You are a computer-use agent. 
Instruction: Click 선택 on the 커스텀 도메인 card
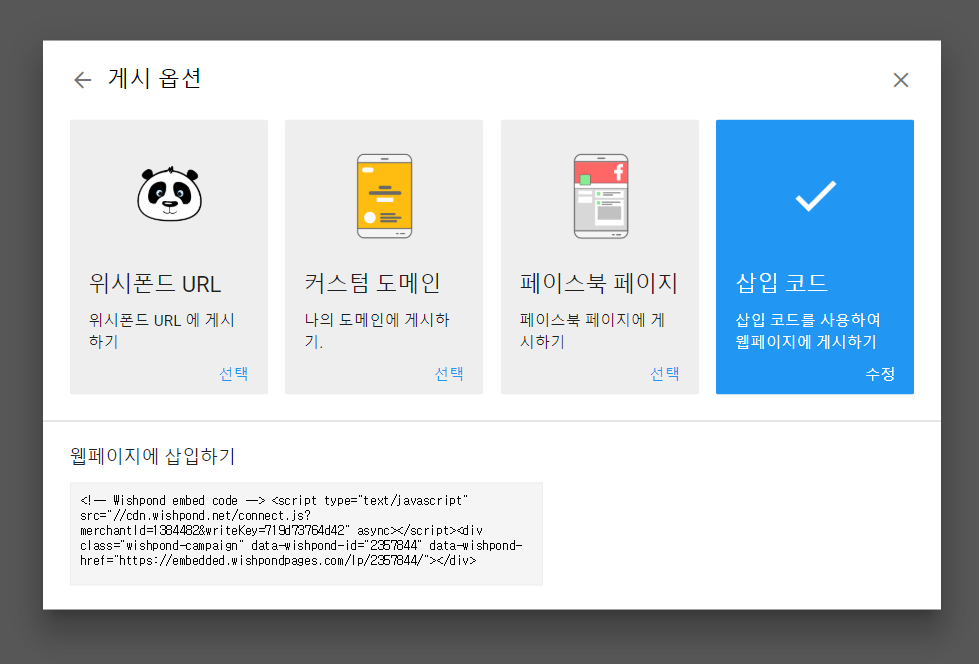click(x=449, y=374)
